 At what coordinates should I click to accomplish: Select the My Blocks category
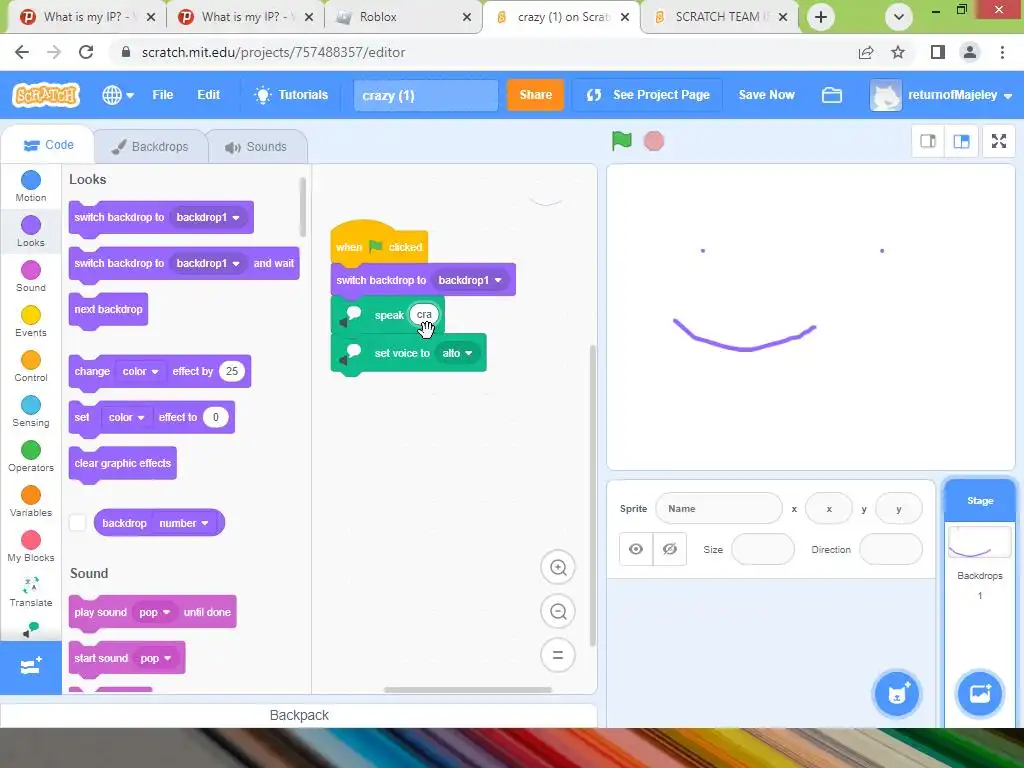(x=31, y=547)
